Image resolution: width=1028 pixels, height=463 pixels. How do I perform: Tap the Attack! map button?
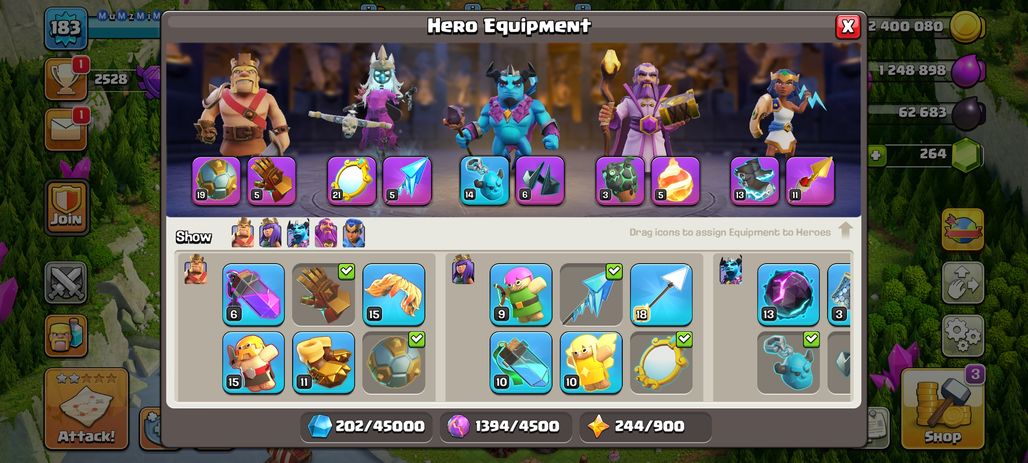(87, 409)
